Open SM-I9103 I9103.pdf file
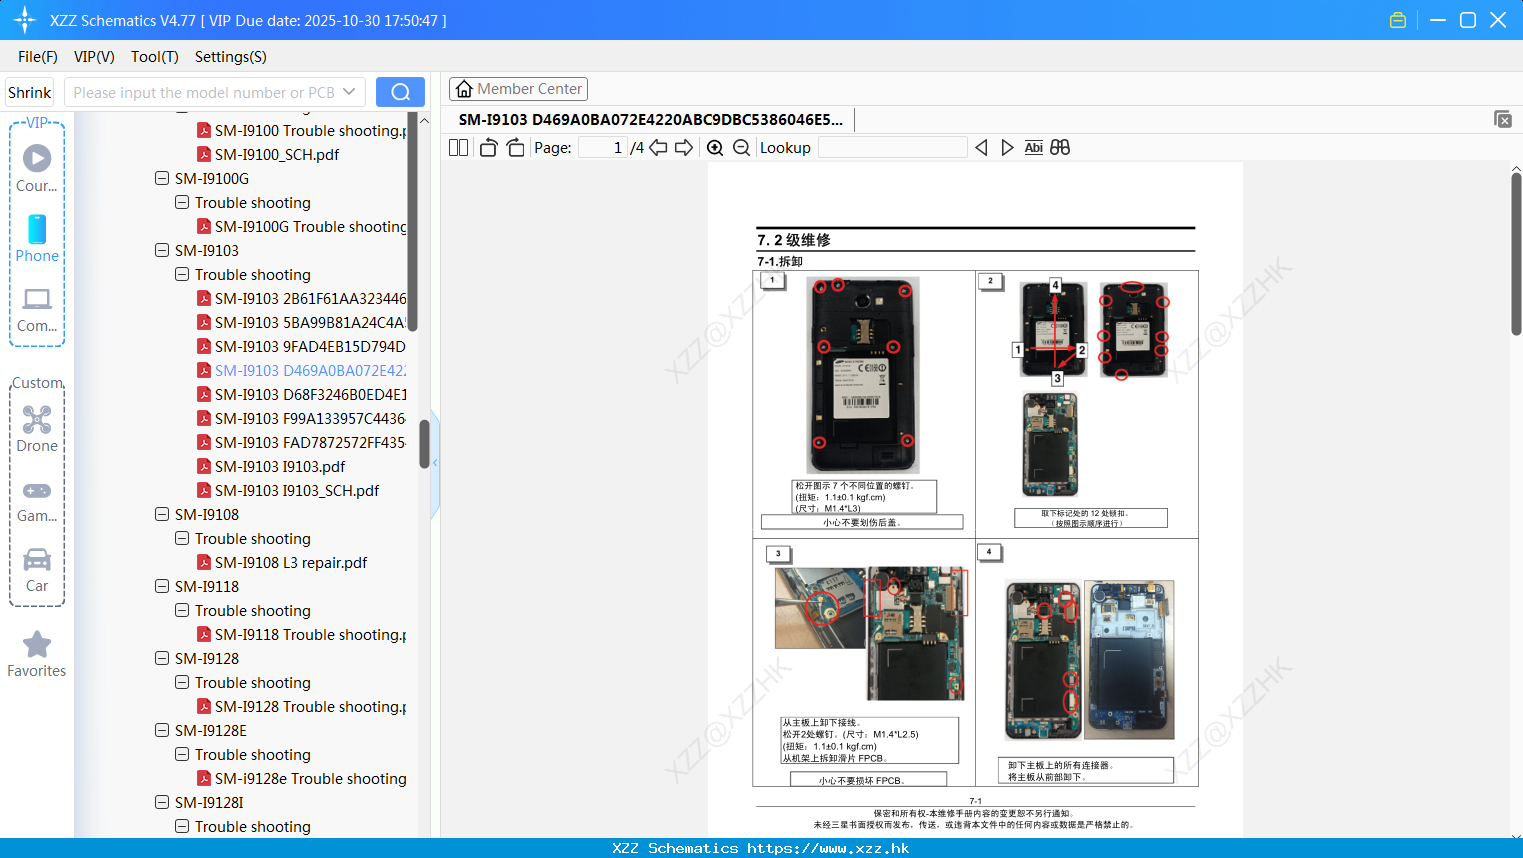Viewport: 1523px width, 858px height. coord(280,466)
